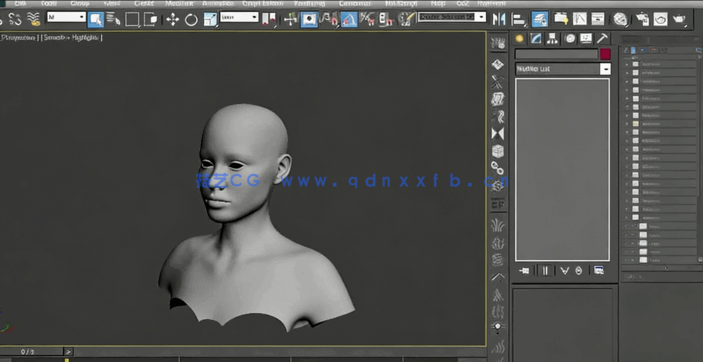Image resolution: width=703 pixels, height=362 pixels.
Task: Click the box icon in vertical toolbar
Action: tap(498, 151)
